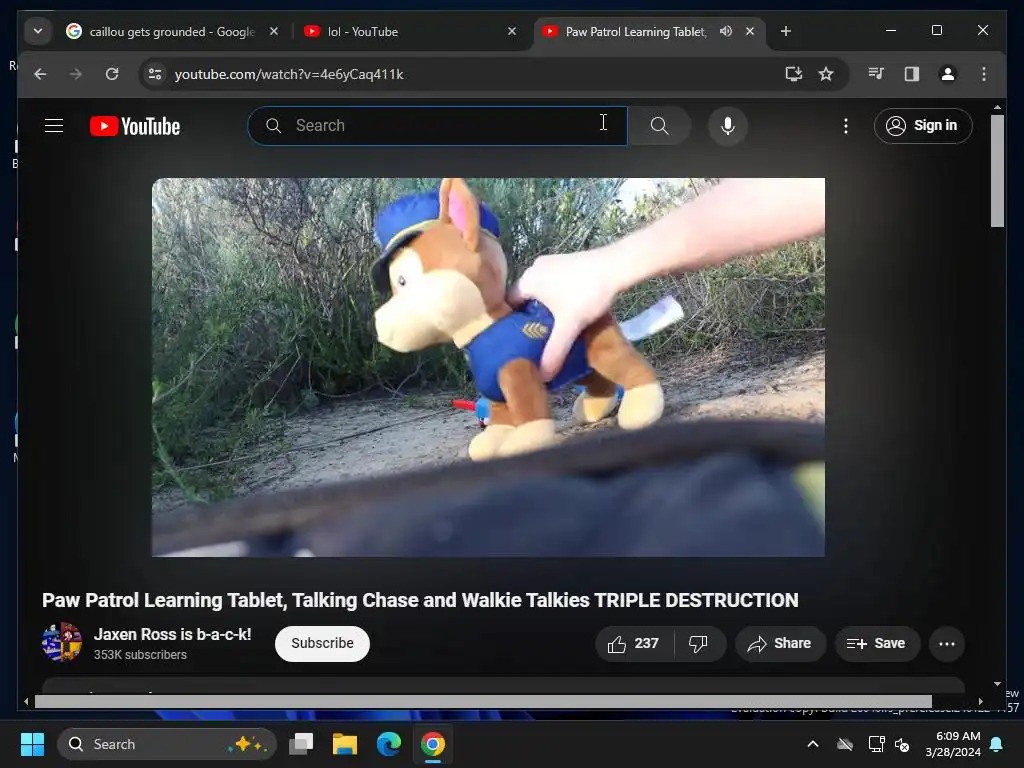Expand the tab search dropdown
Screen dimensions: 1024x768
pos(38,31)
